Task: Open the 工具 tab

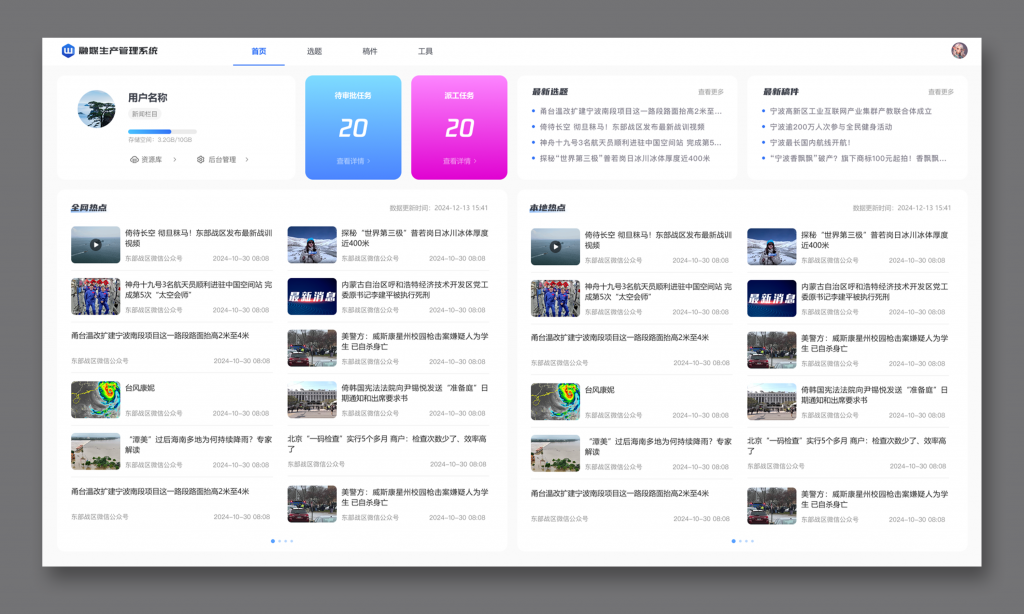Action: [425, 51]
